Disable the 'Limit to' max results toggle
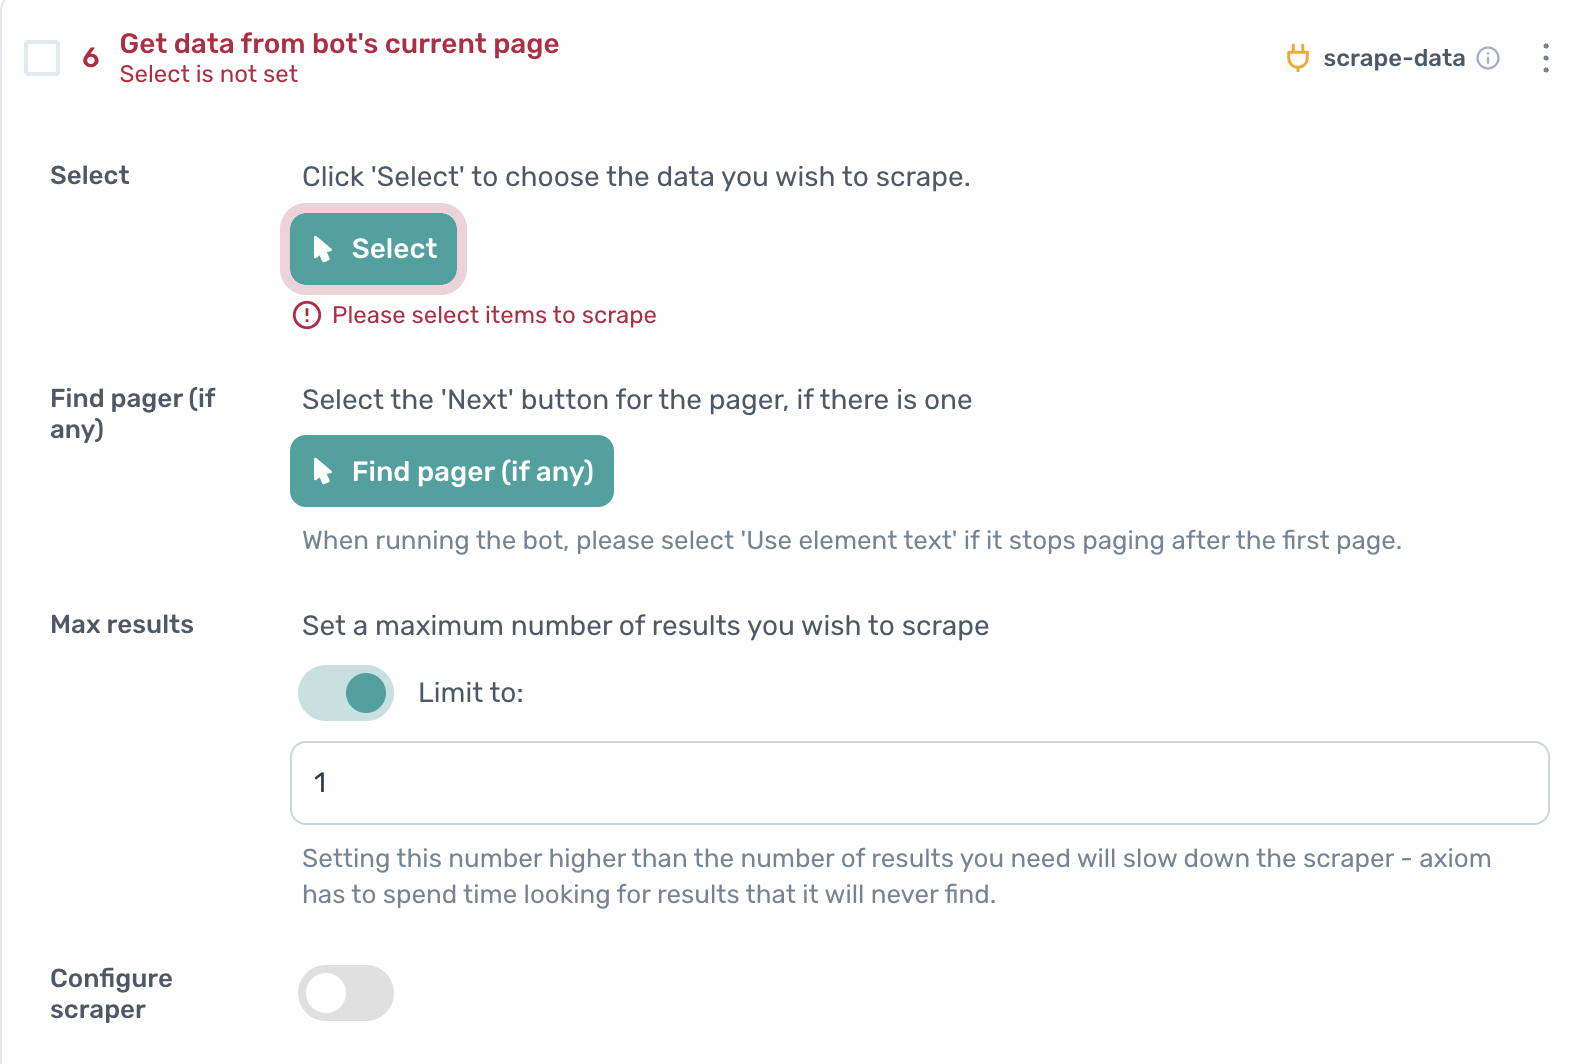 click(x=346, y=693)
